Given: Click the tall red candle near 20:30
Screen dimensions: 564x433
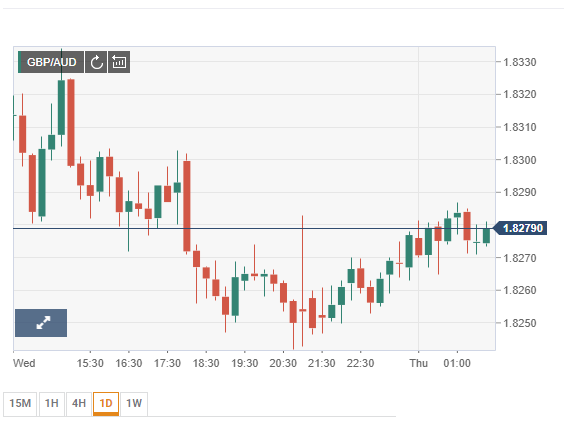Looking at the screenshot, I should click(303, 281).
